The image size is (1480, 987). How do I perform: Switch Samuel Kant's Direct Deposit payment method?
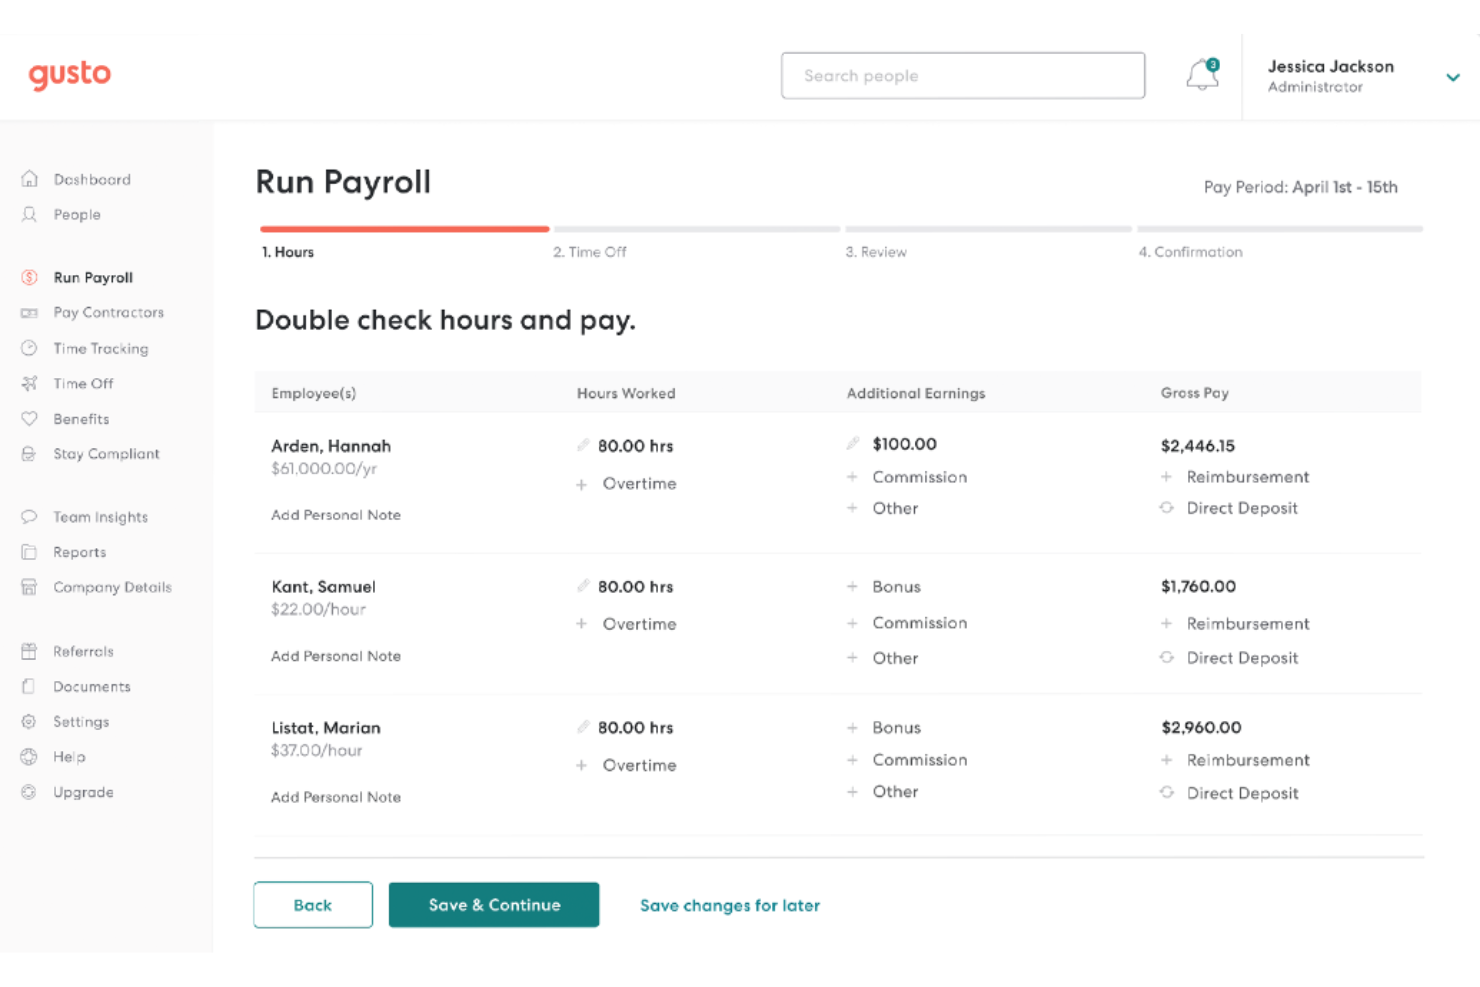click(1232, 658)
